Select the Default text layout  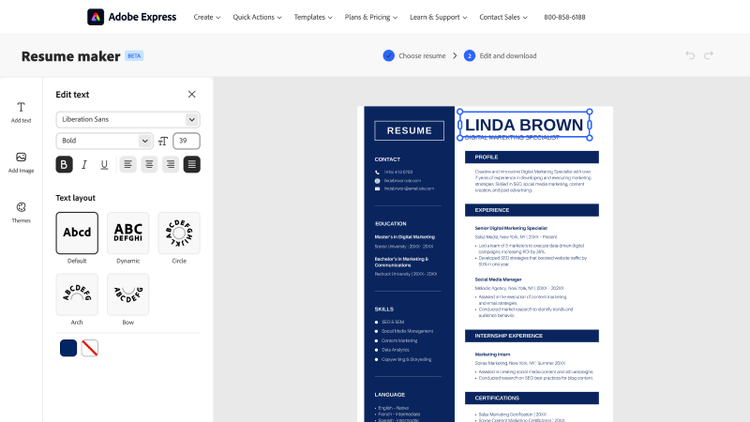click(x=77, y=233)
